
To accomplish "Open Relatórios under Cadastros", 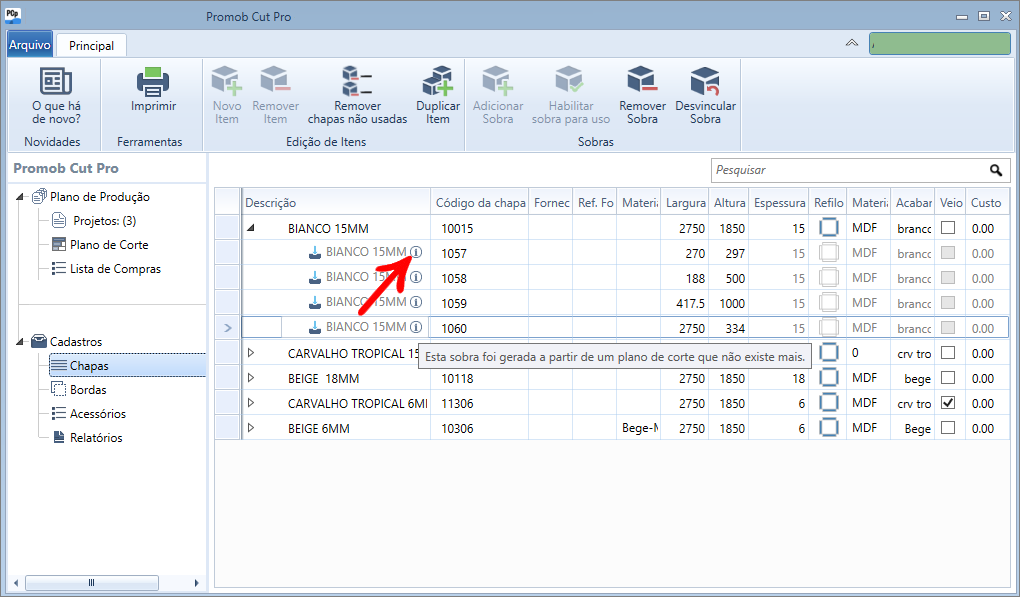I will point(96,438).
